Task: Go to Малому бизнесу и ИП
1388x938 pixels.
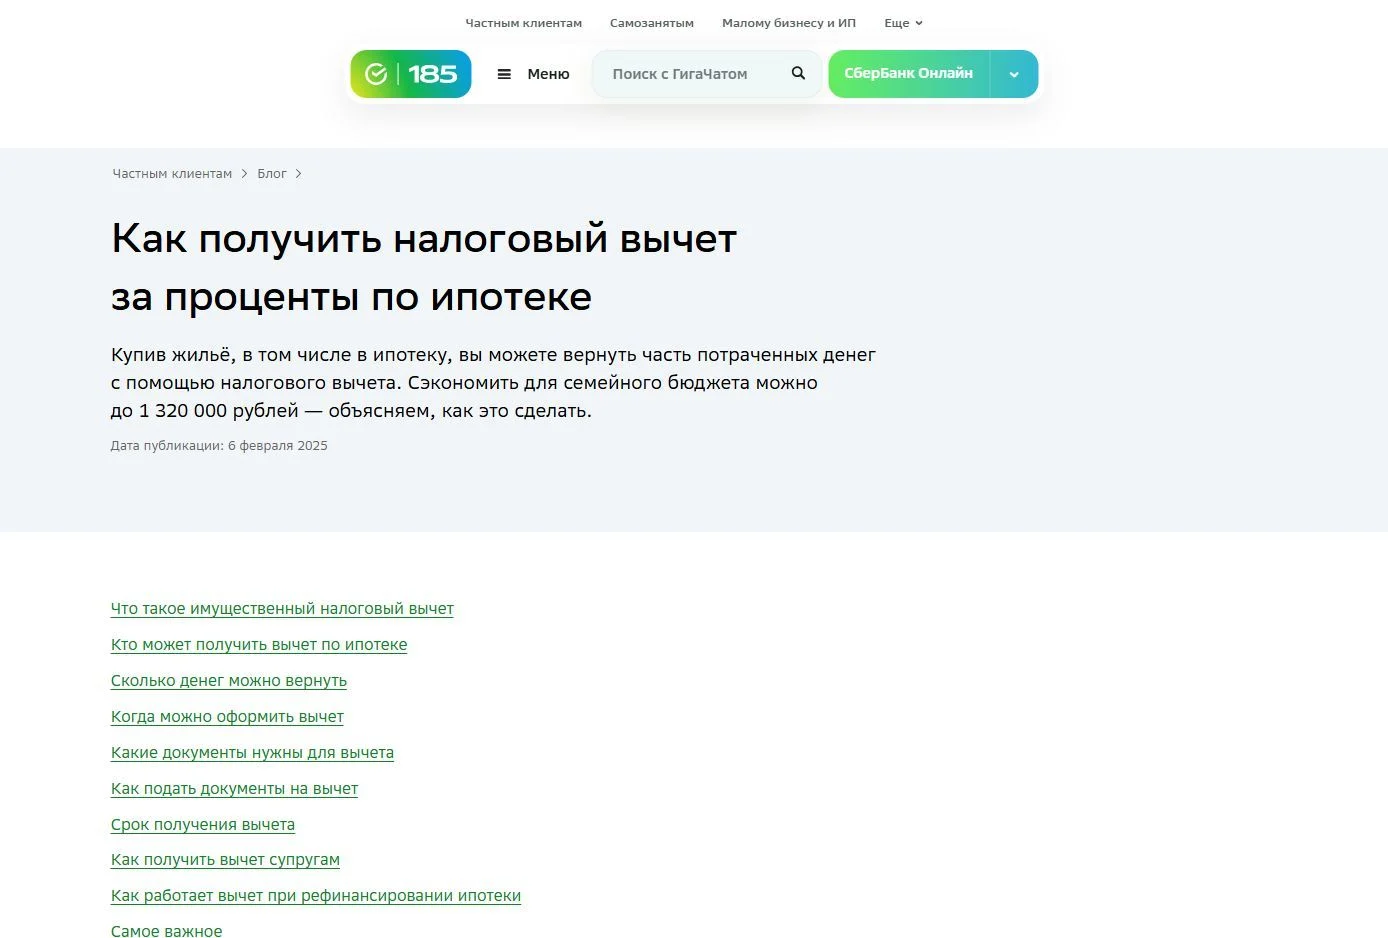Action: pos(789,23)
